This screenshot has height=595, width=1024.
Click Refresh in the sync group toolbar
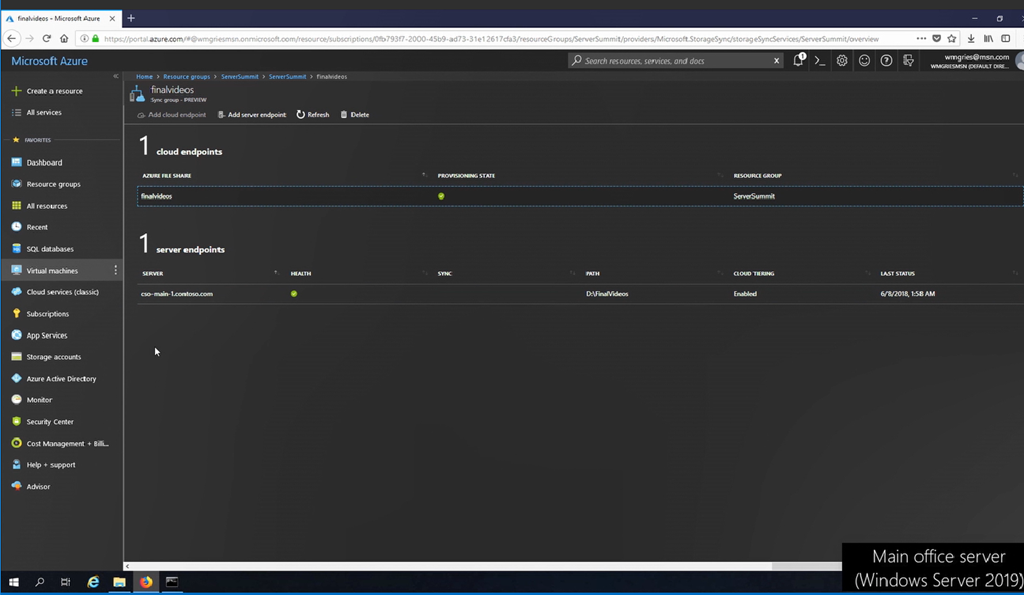coord(313,115)
